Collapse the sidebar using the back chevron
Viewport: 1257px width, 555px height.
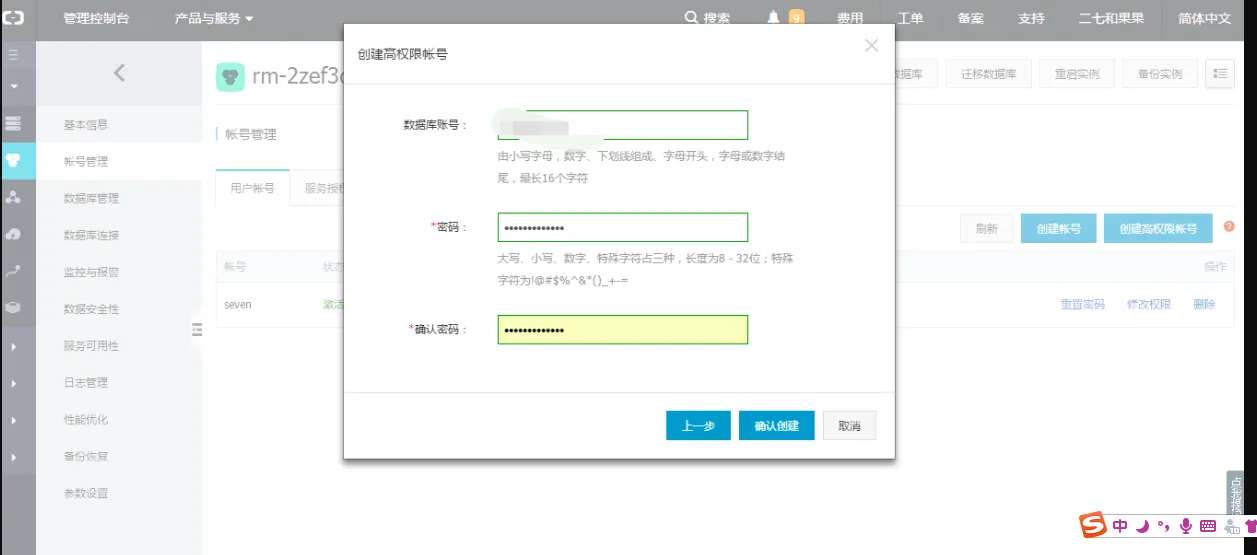(119, 72)
